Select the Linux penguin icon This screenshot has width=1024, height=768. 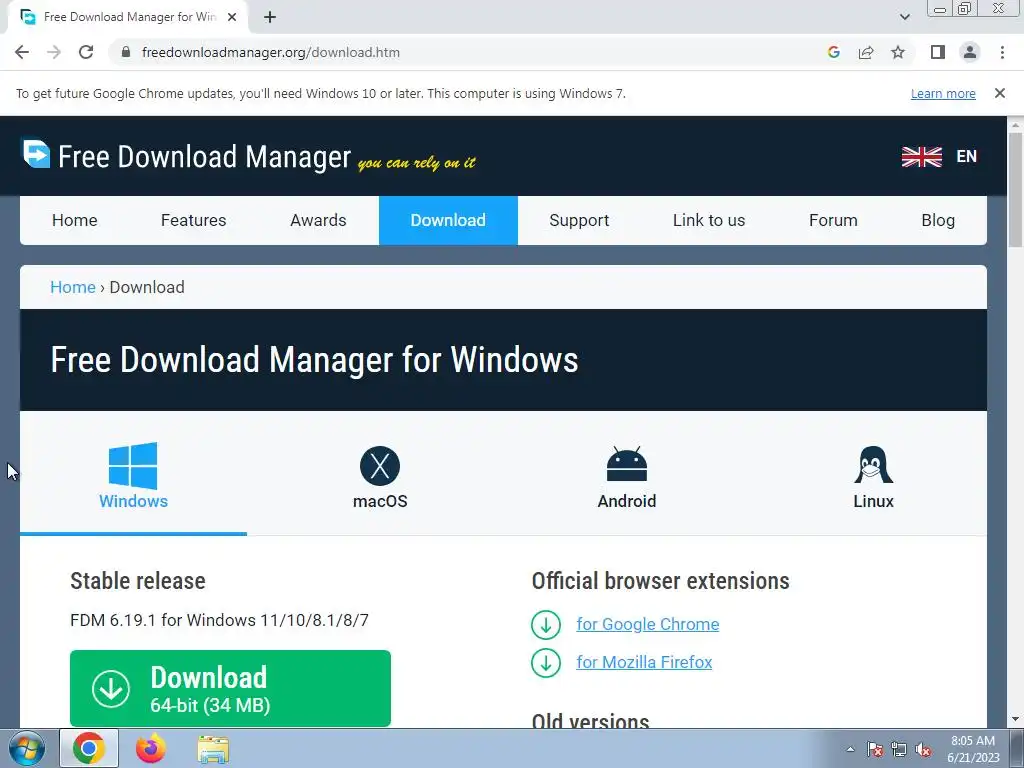pos(873,464)
